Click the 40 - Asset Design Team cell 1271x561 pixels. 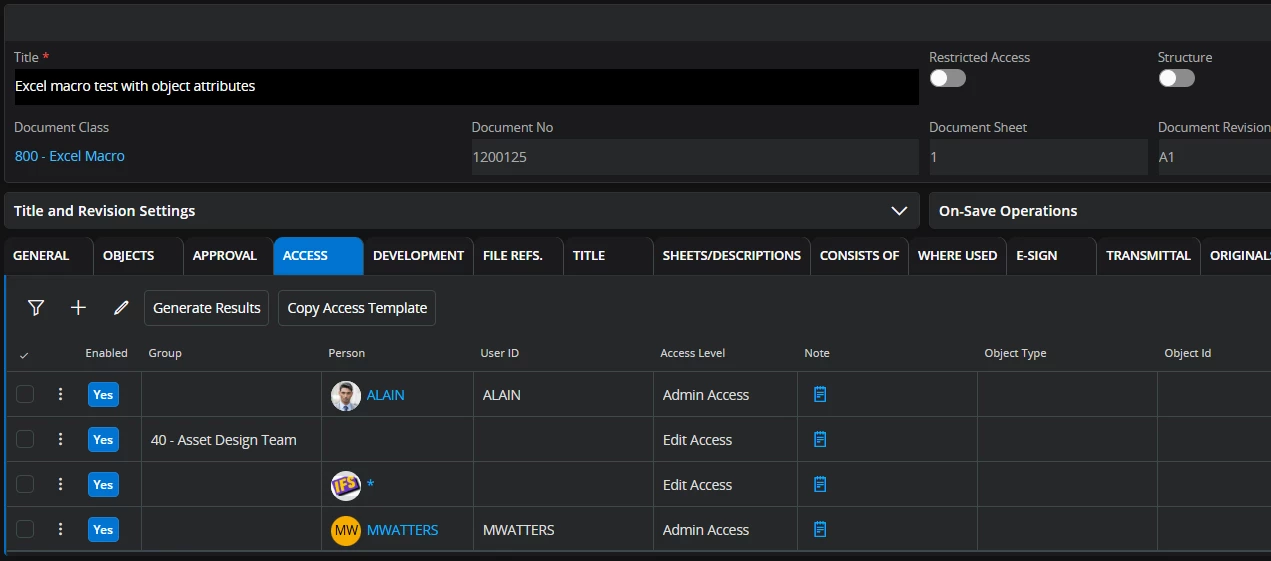tap(231, 440)
